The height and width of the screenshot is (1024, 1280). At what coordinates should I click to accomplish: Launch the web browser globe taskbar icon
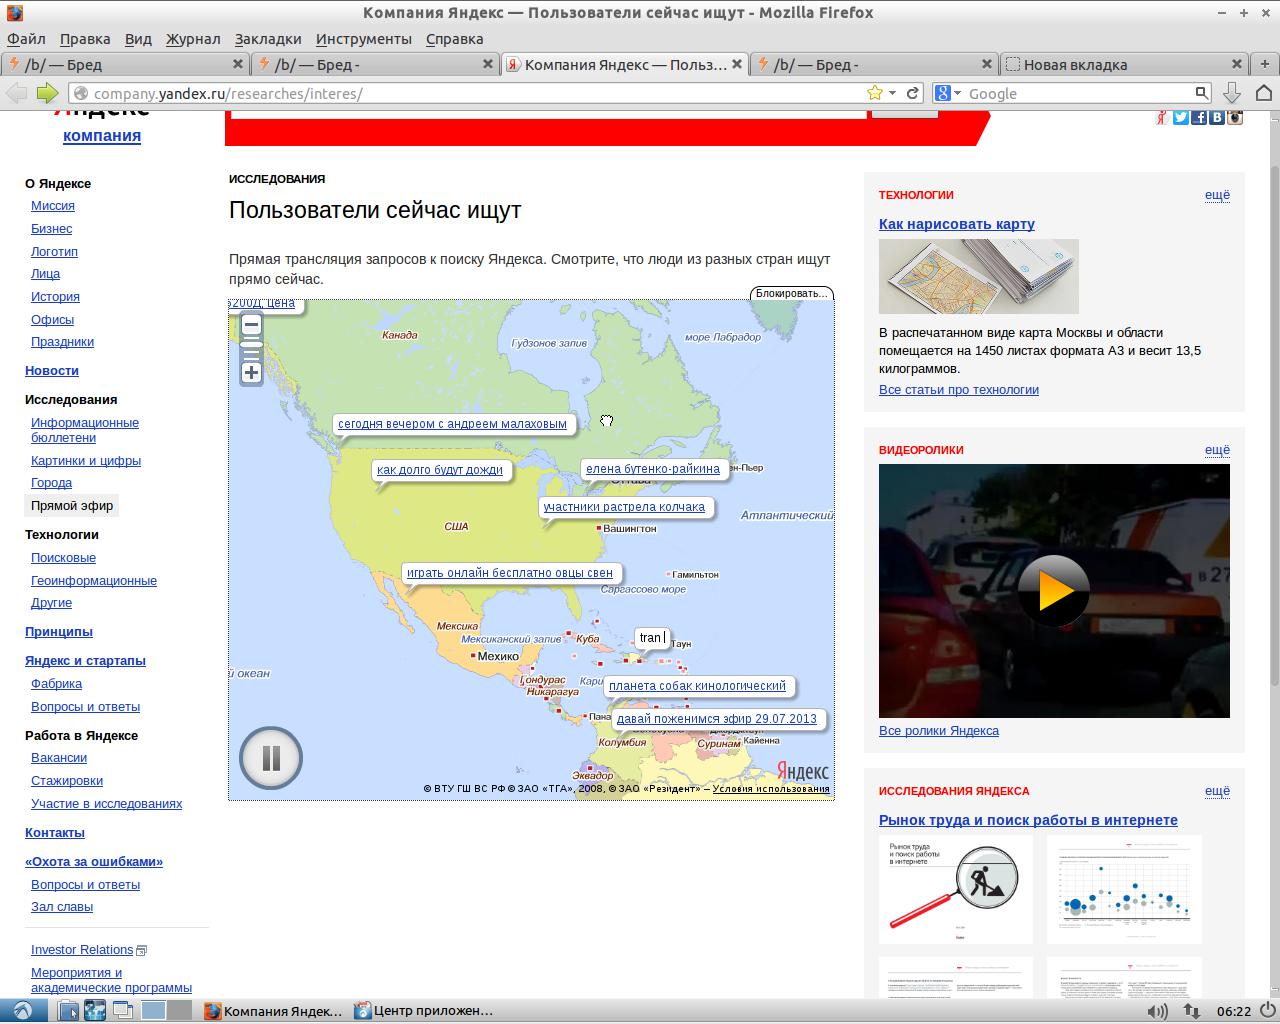tap(95, 1011)
